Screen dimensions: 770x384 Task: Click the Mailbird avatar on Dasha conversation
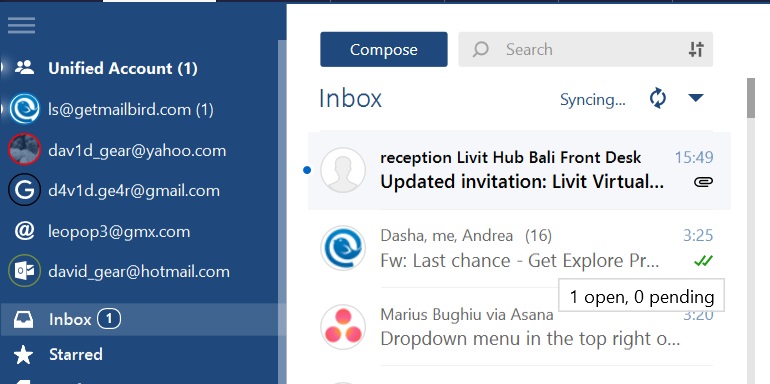tap(343, 248)
